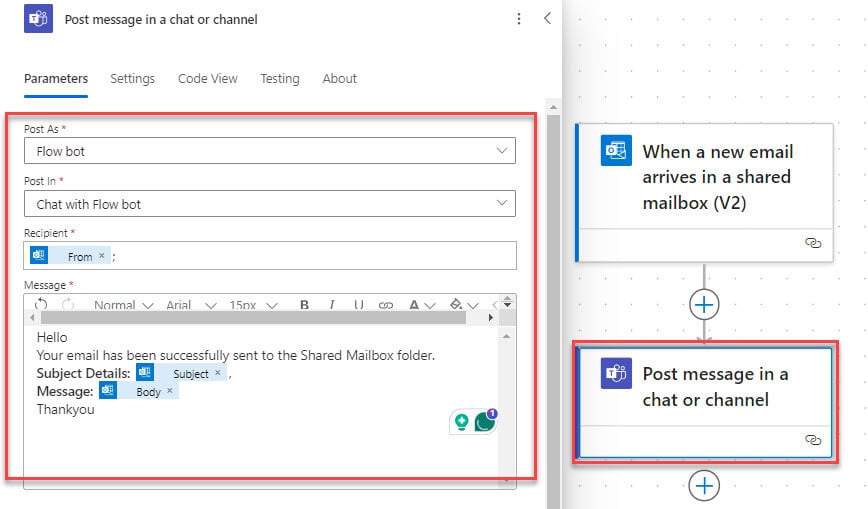Add a new step below Post message
868x509 pixels.
point(704,486)
